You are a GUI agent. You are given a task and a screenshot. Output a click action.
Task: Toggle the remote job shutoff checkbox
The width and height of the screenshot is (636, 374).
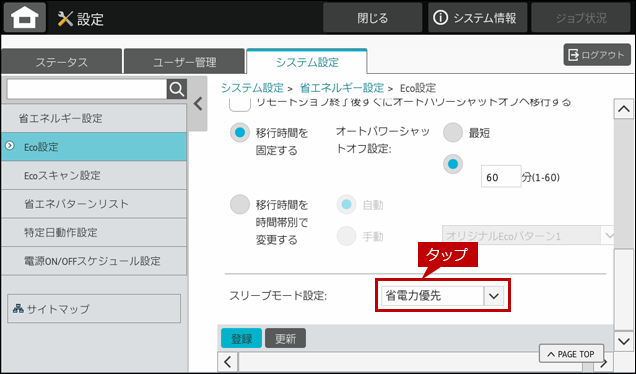(x=240, y=104)
